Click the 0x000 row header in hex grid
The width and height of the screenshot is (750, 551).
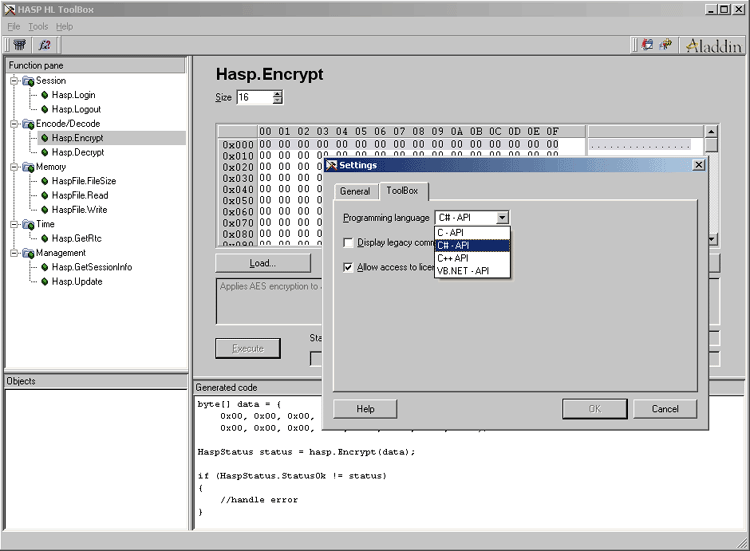pyautogui.click(x=238, y=144)
